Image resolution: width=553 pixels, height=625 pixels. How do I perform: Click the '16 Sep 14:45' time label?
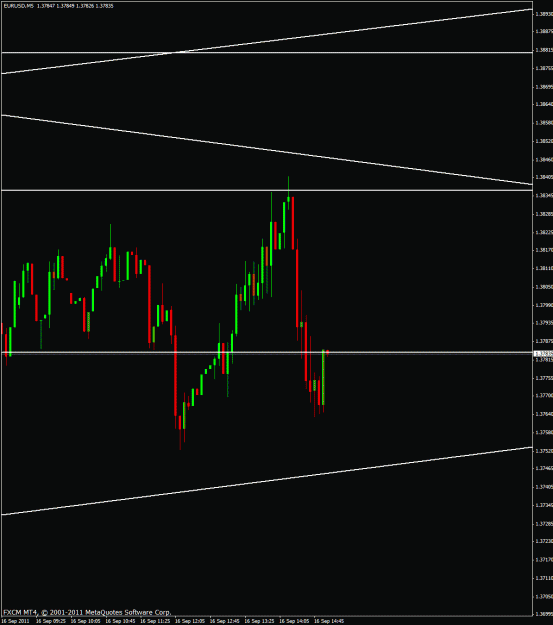coord(329,621)
